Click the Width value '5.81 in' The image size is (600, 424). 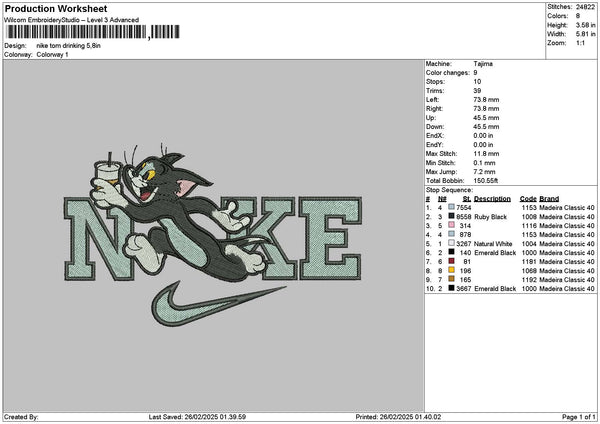click(585, 34)
